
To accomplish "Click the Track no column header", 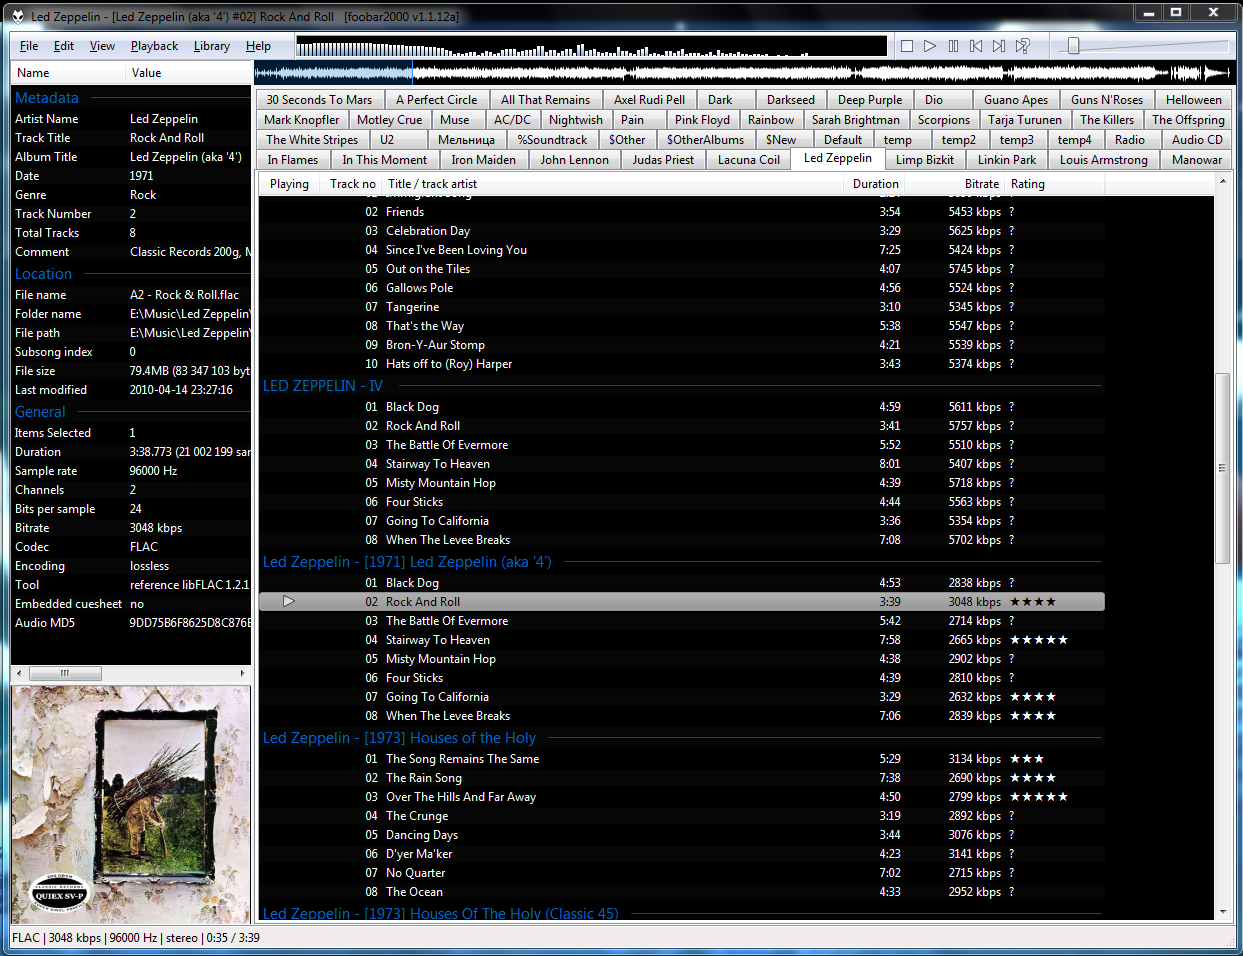I will (x=353, y=184).
